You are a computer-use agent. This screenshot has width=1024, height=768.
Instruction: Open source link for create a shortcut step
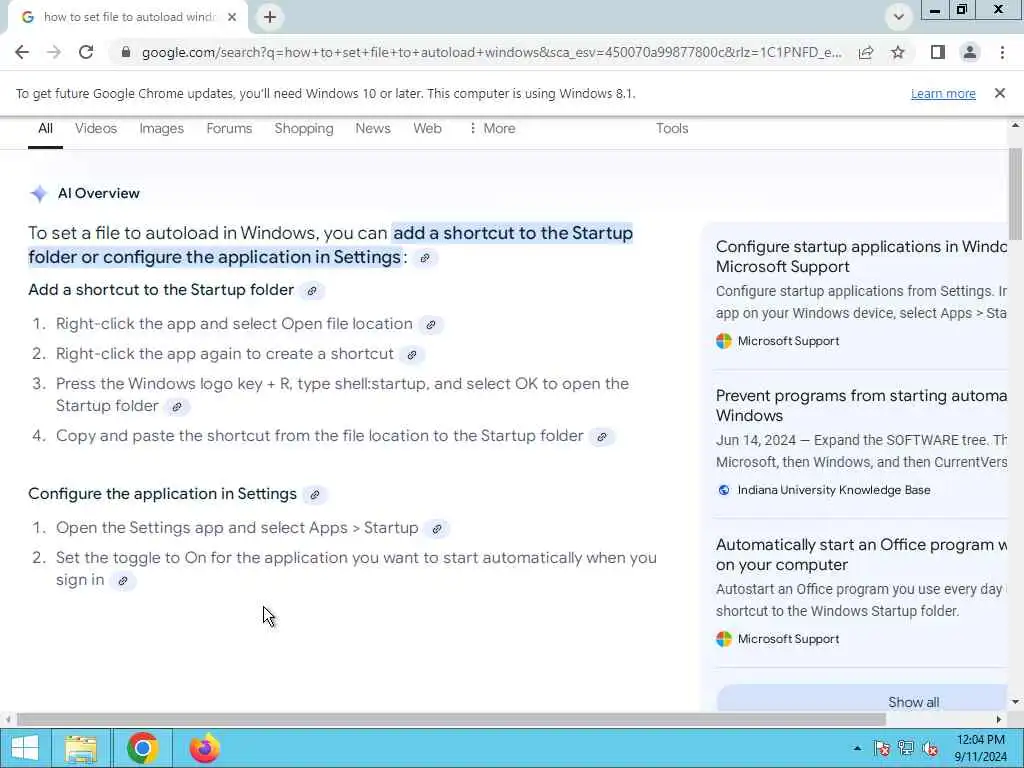click(x=412, y=355)
